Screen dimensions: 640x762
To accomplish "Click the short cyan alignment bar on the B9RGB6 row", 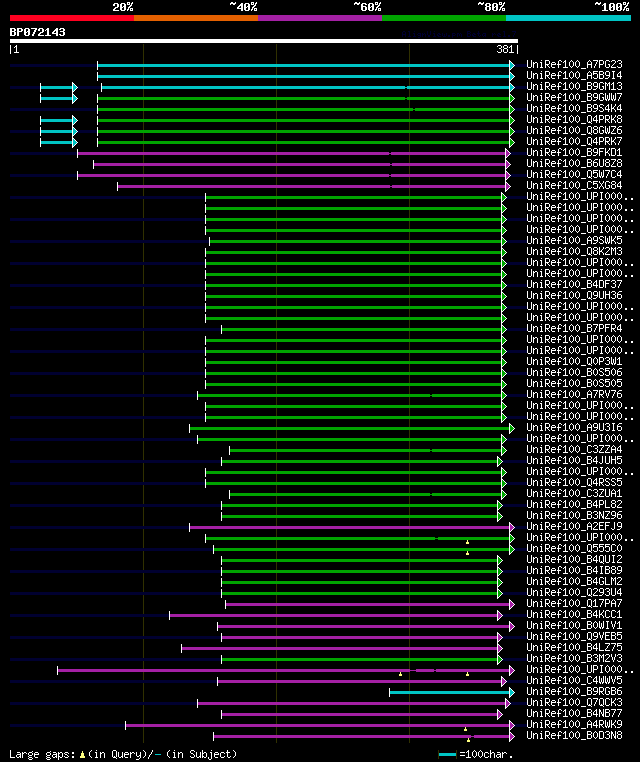I will pyautogui.click(x=451, y=692).
